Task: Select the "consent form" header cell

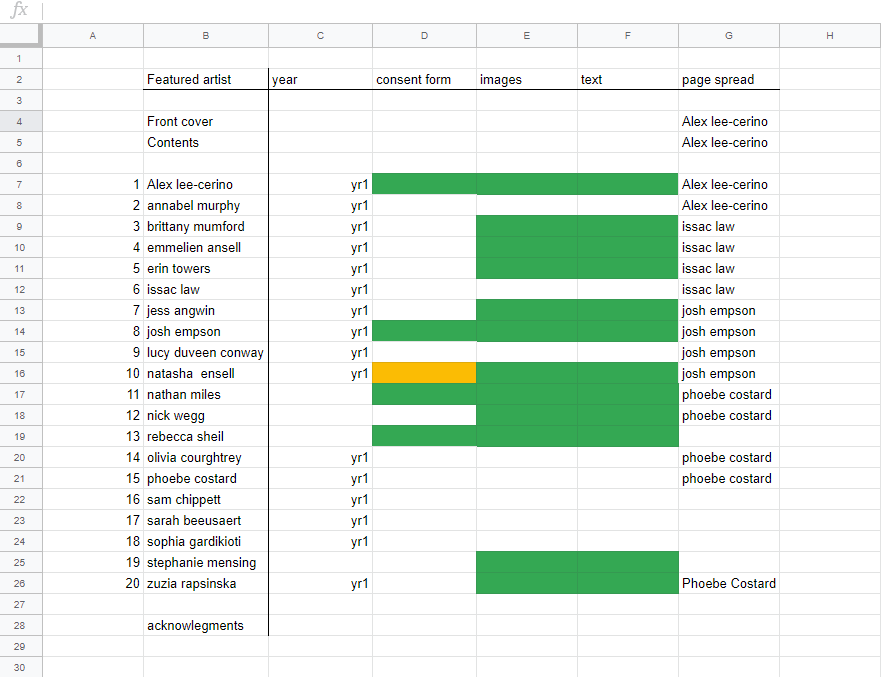Action: (424, 80)
